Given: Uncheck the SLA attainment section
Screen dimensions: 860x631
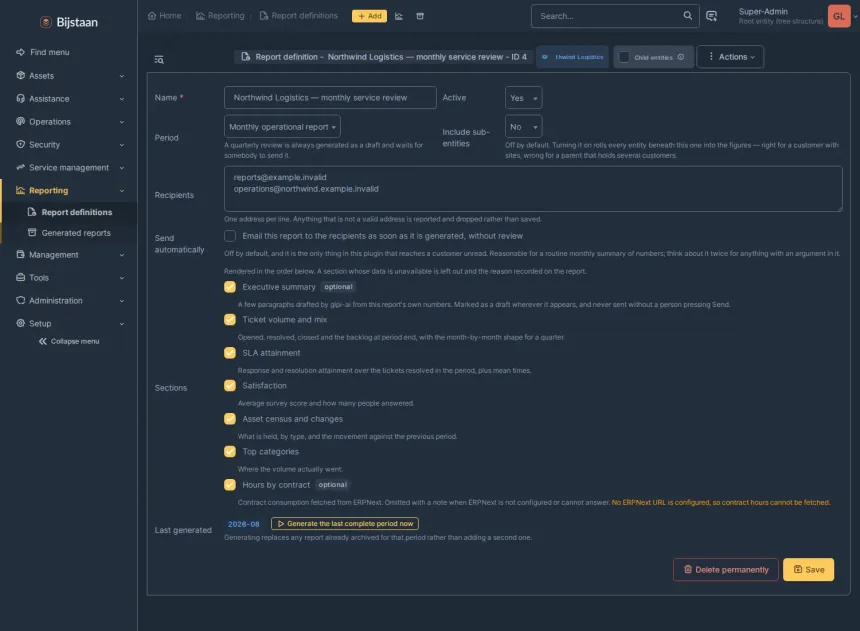Looking at the screenshot, I should pyautogui.click(x=230, y=353).
